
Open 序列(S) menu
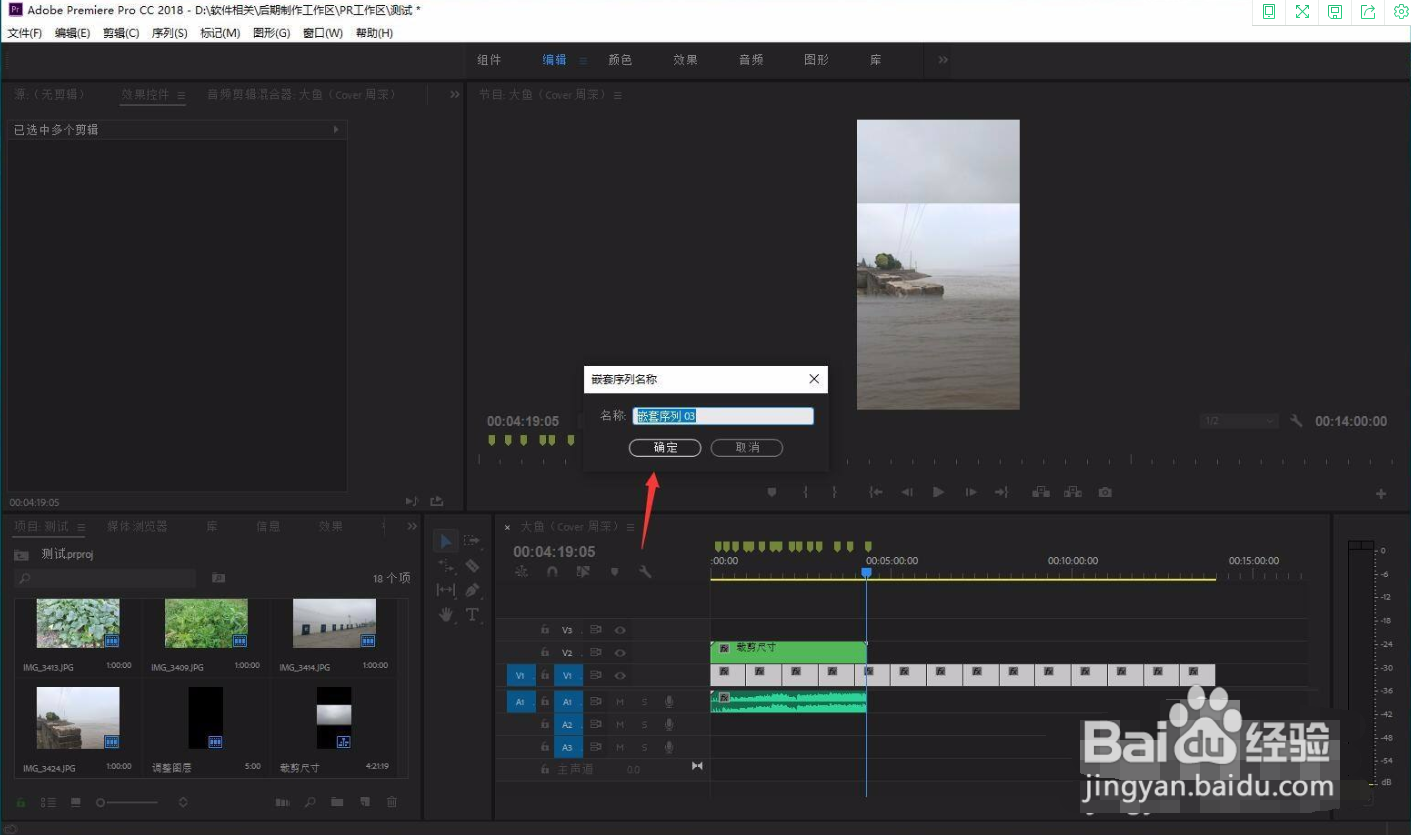point(169,33)
